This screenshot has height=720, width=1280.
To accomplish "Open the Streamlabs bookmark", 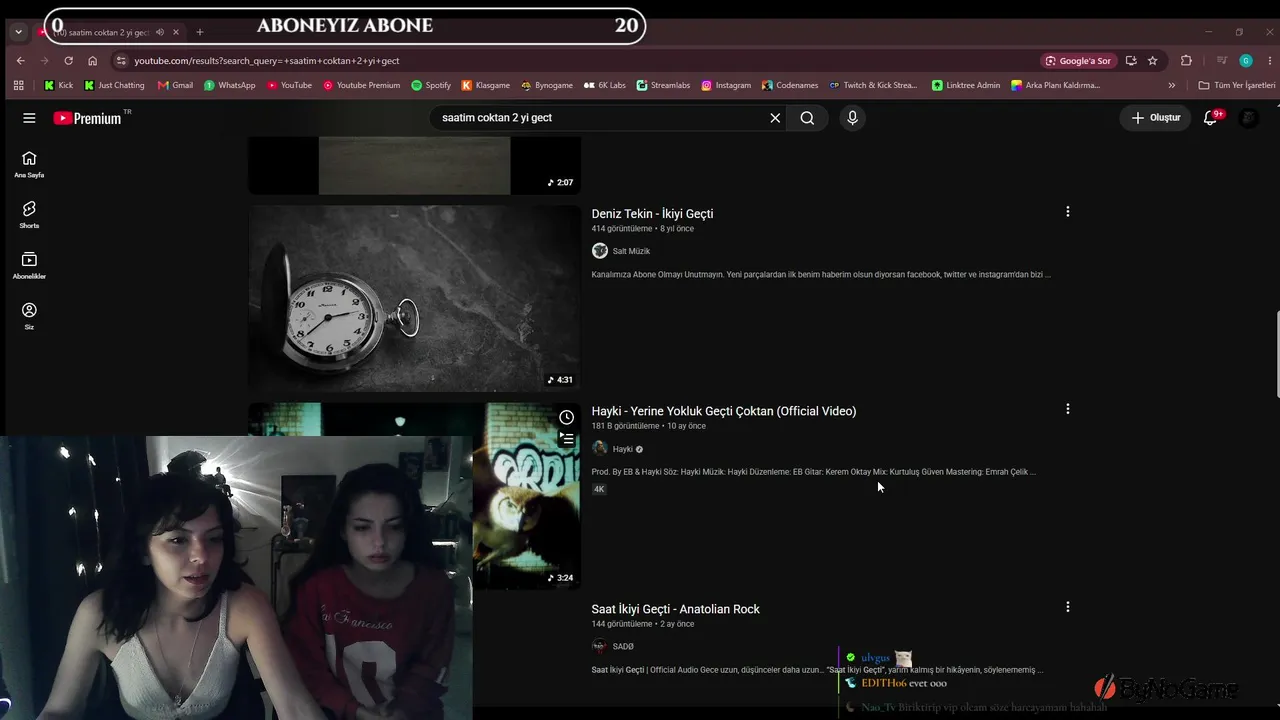I will click(663, 85).
